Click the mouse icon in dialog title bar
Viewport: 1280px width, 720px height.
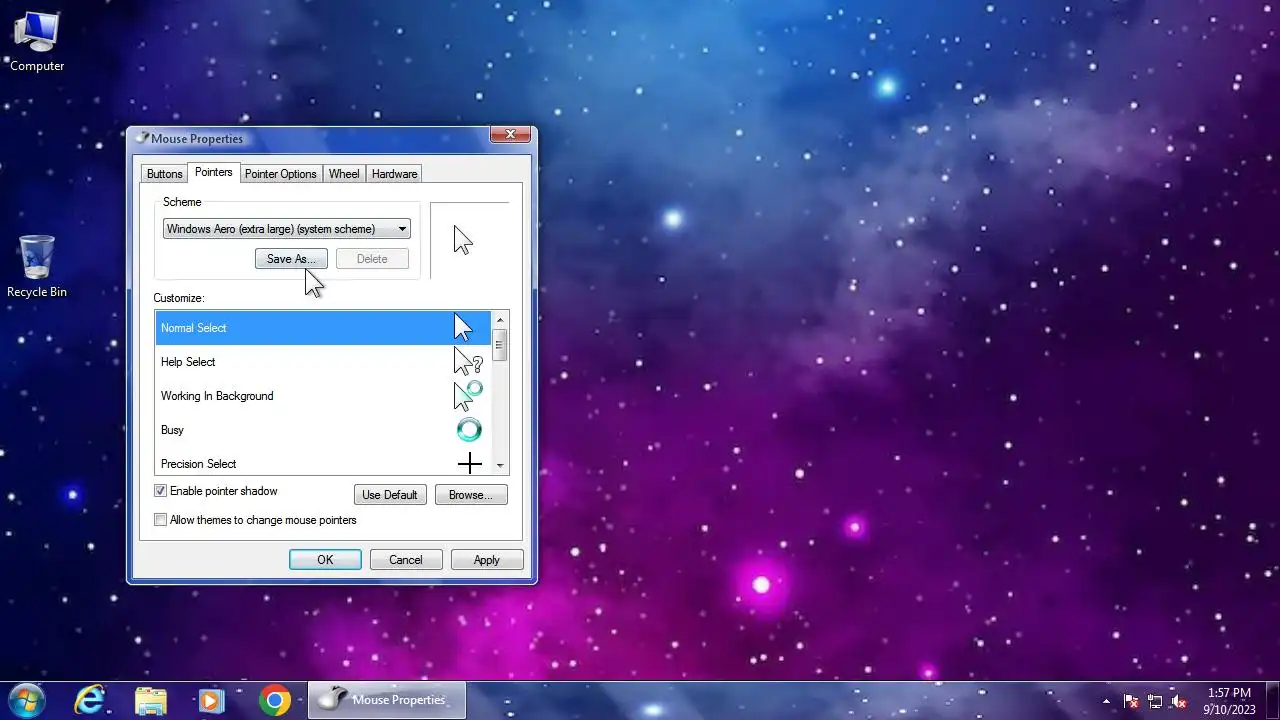pyautogui.click(x=142, y=138)
